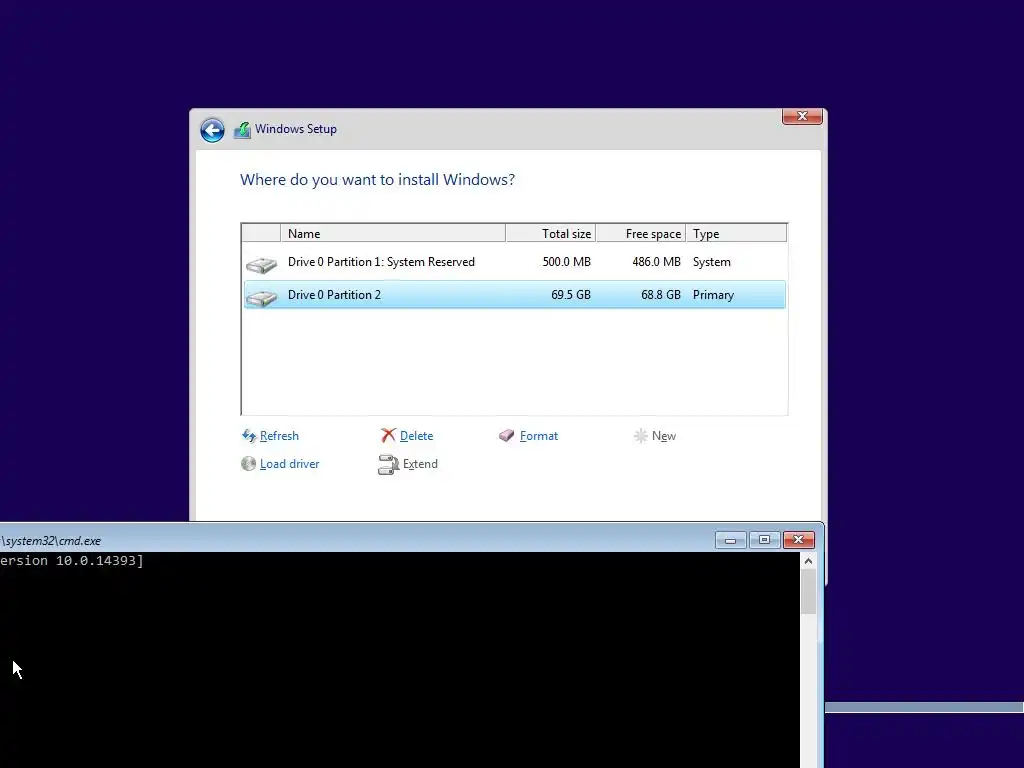The height and width of the screenshot is (768, 1024).
Task: Click the Drive 0 Partition 2 drive icon
Action: pos(261,297)
